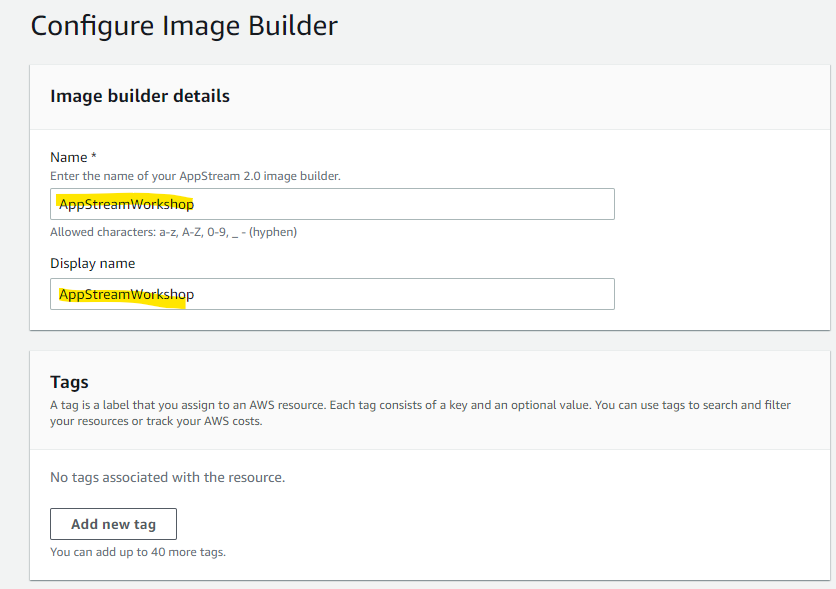836x589 pixels.
Task: Click the 'Configure Image Builder' page heading
Action: pyautogui.click(x=184, y=27)
